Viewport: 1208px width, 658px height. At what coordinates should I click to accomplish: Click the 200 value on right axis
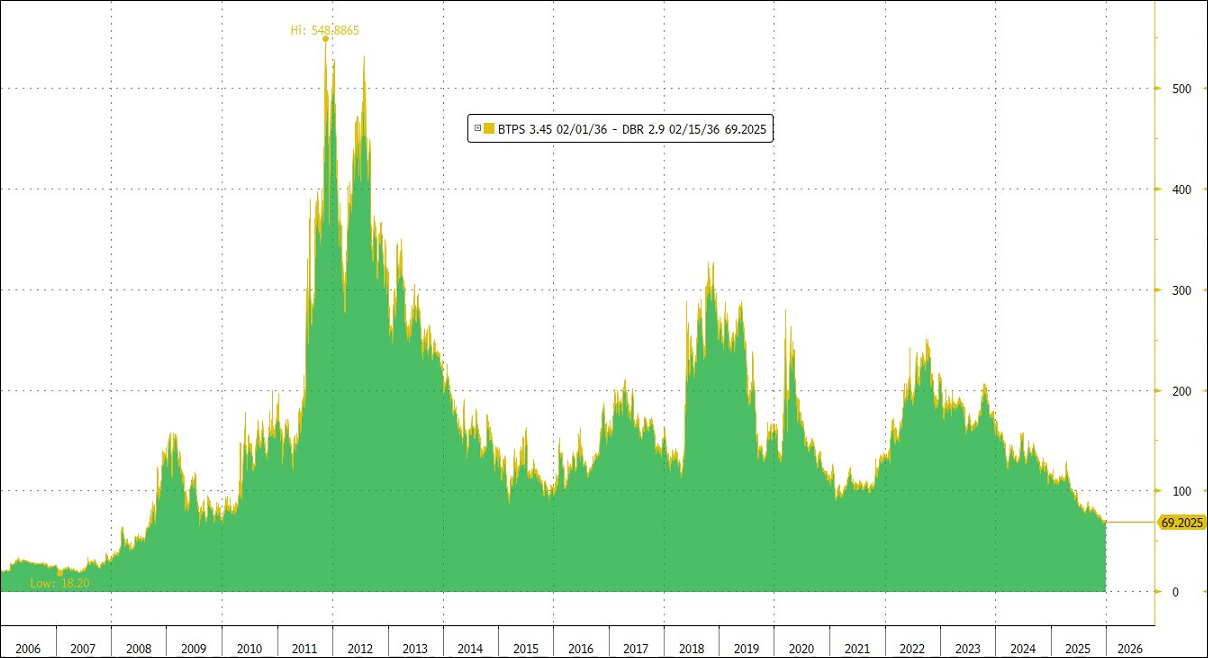point(1184,390)
